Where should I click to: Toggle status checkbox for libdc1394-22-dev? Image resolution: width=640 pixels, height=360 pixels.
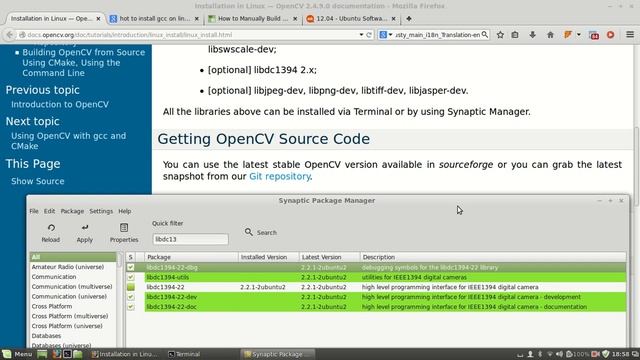131,297
